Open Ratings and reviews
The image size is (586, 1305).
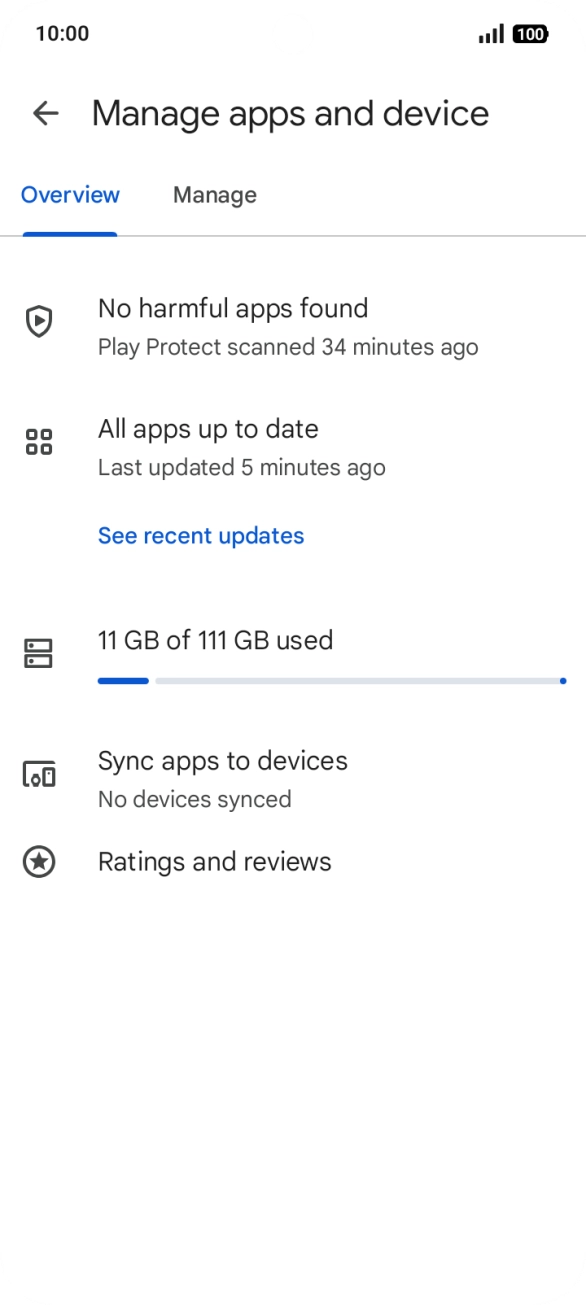(293, 862)
